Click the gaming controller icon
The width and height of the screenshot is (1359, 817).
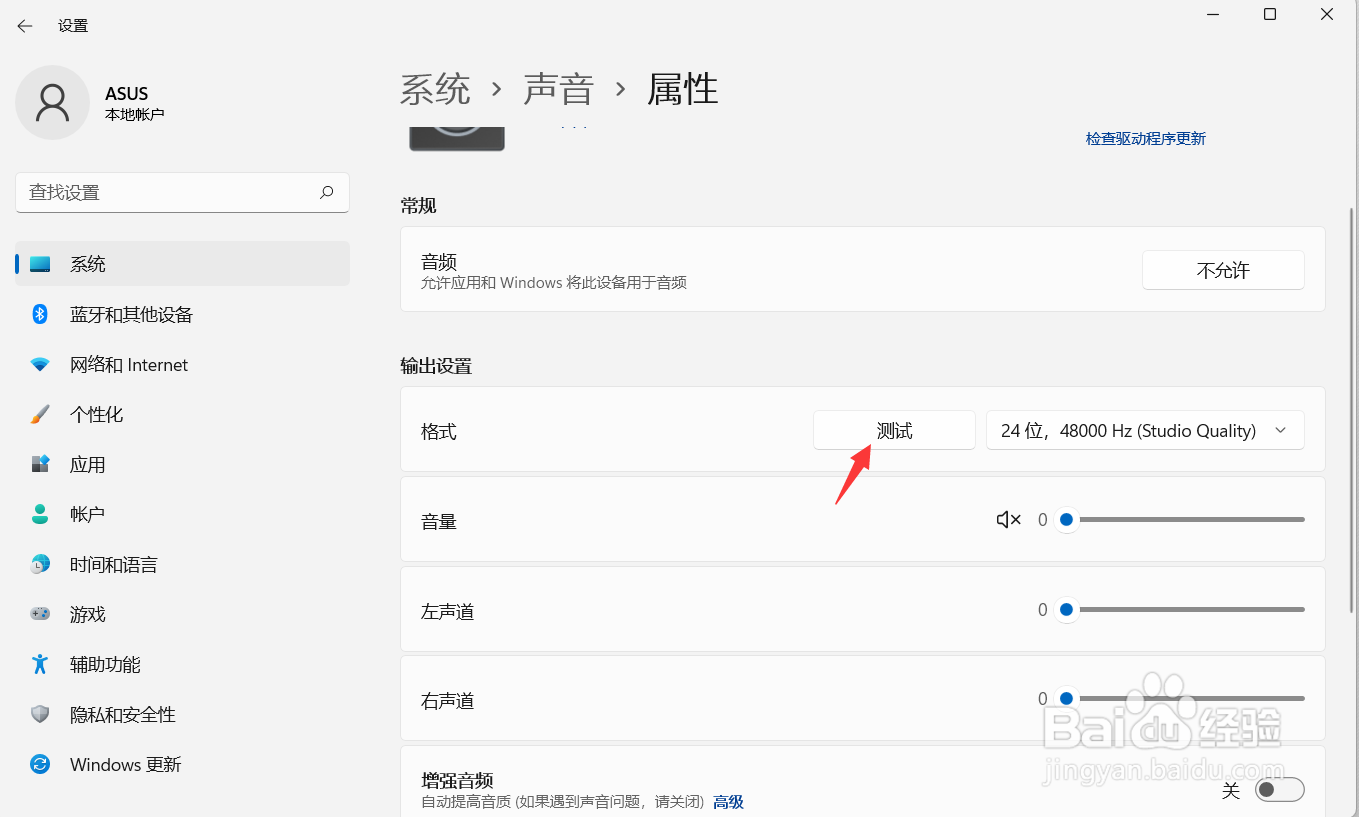(x=40, y=614)
